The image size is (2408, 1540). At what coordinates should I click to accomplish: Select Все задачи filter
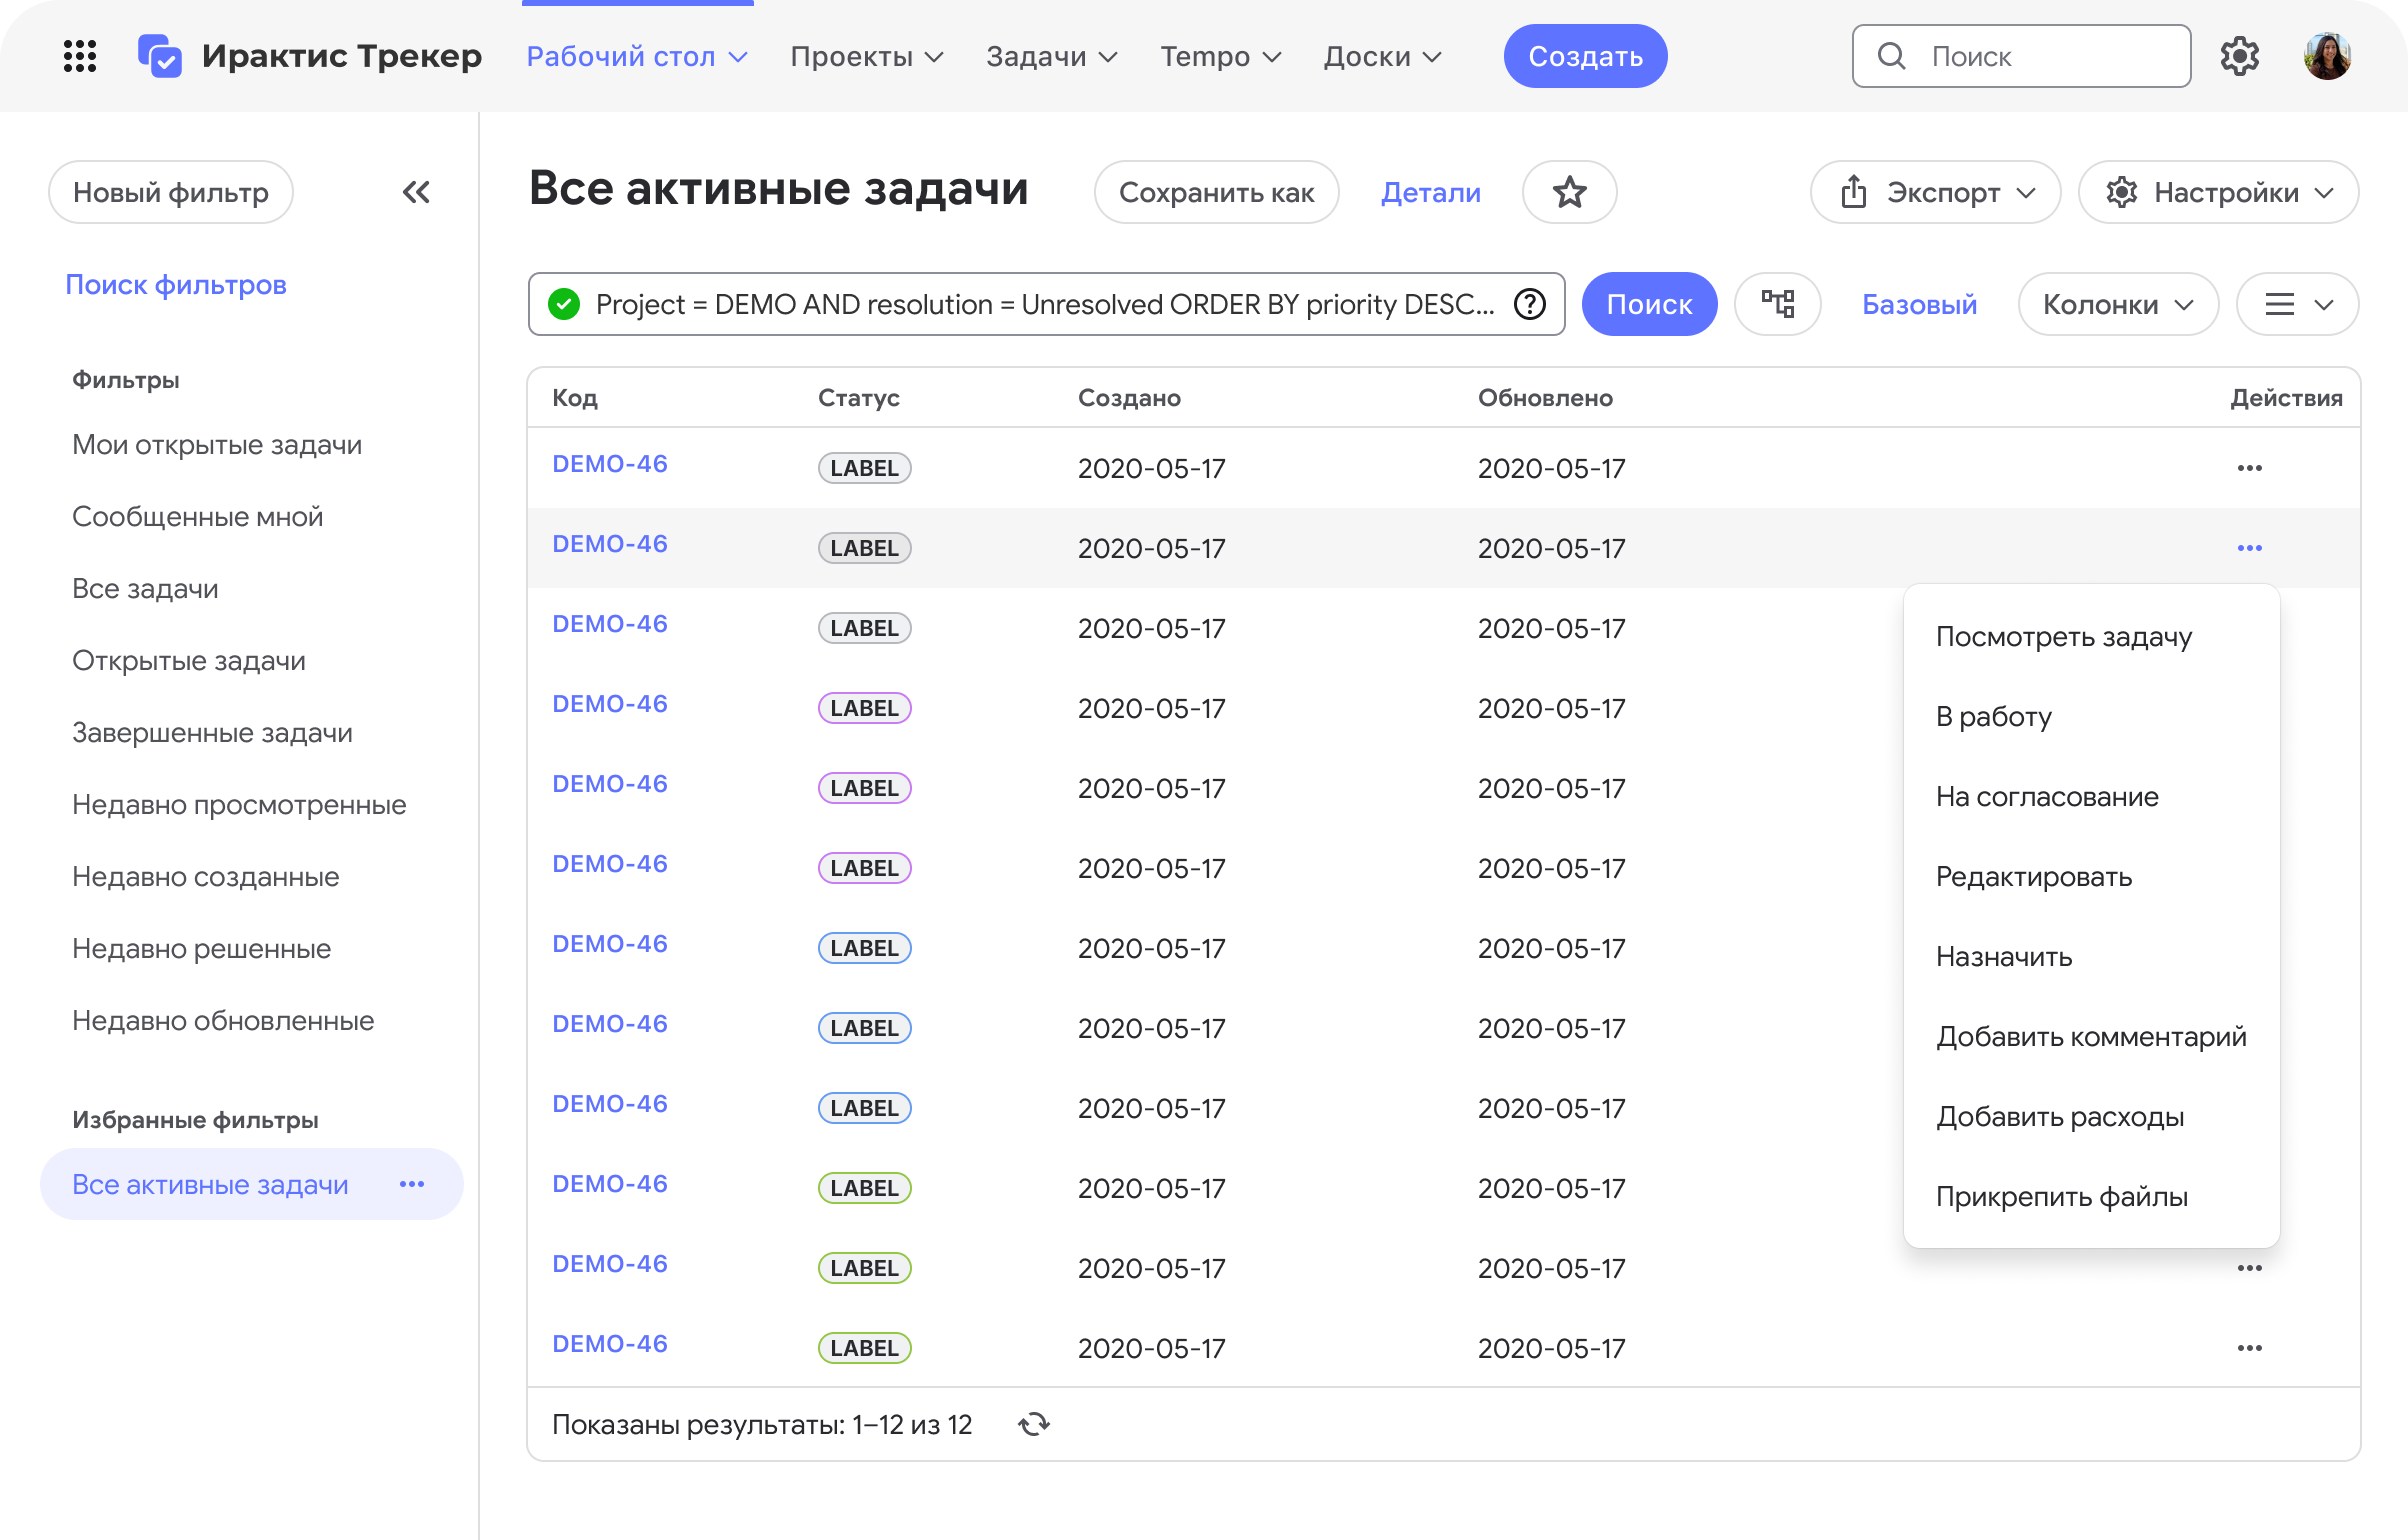pos(145,588)
